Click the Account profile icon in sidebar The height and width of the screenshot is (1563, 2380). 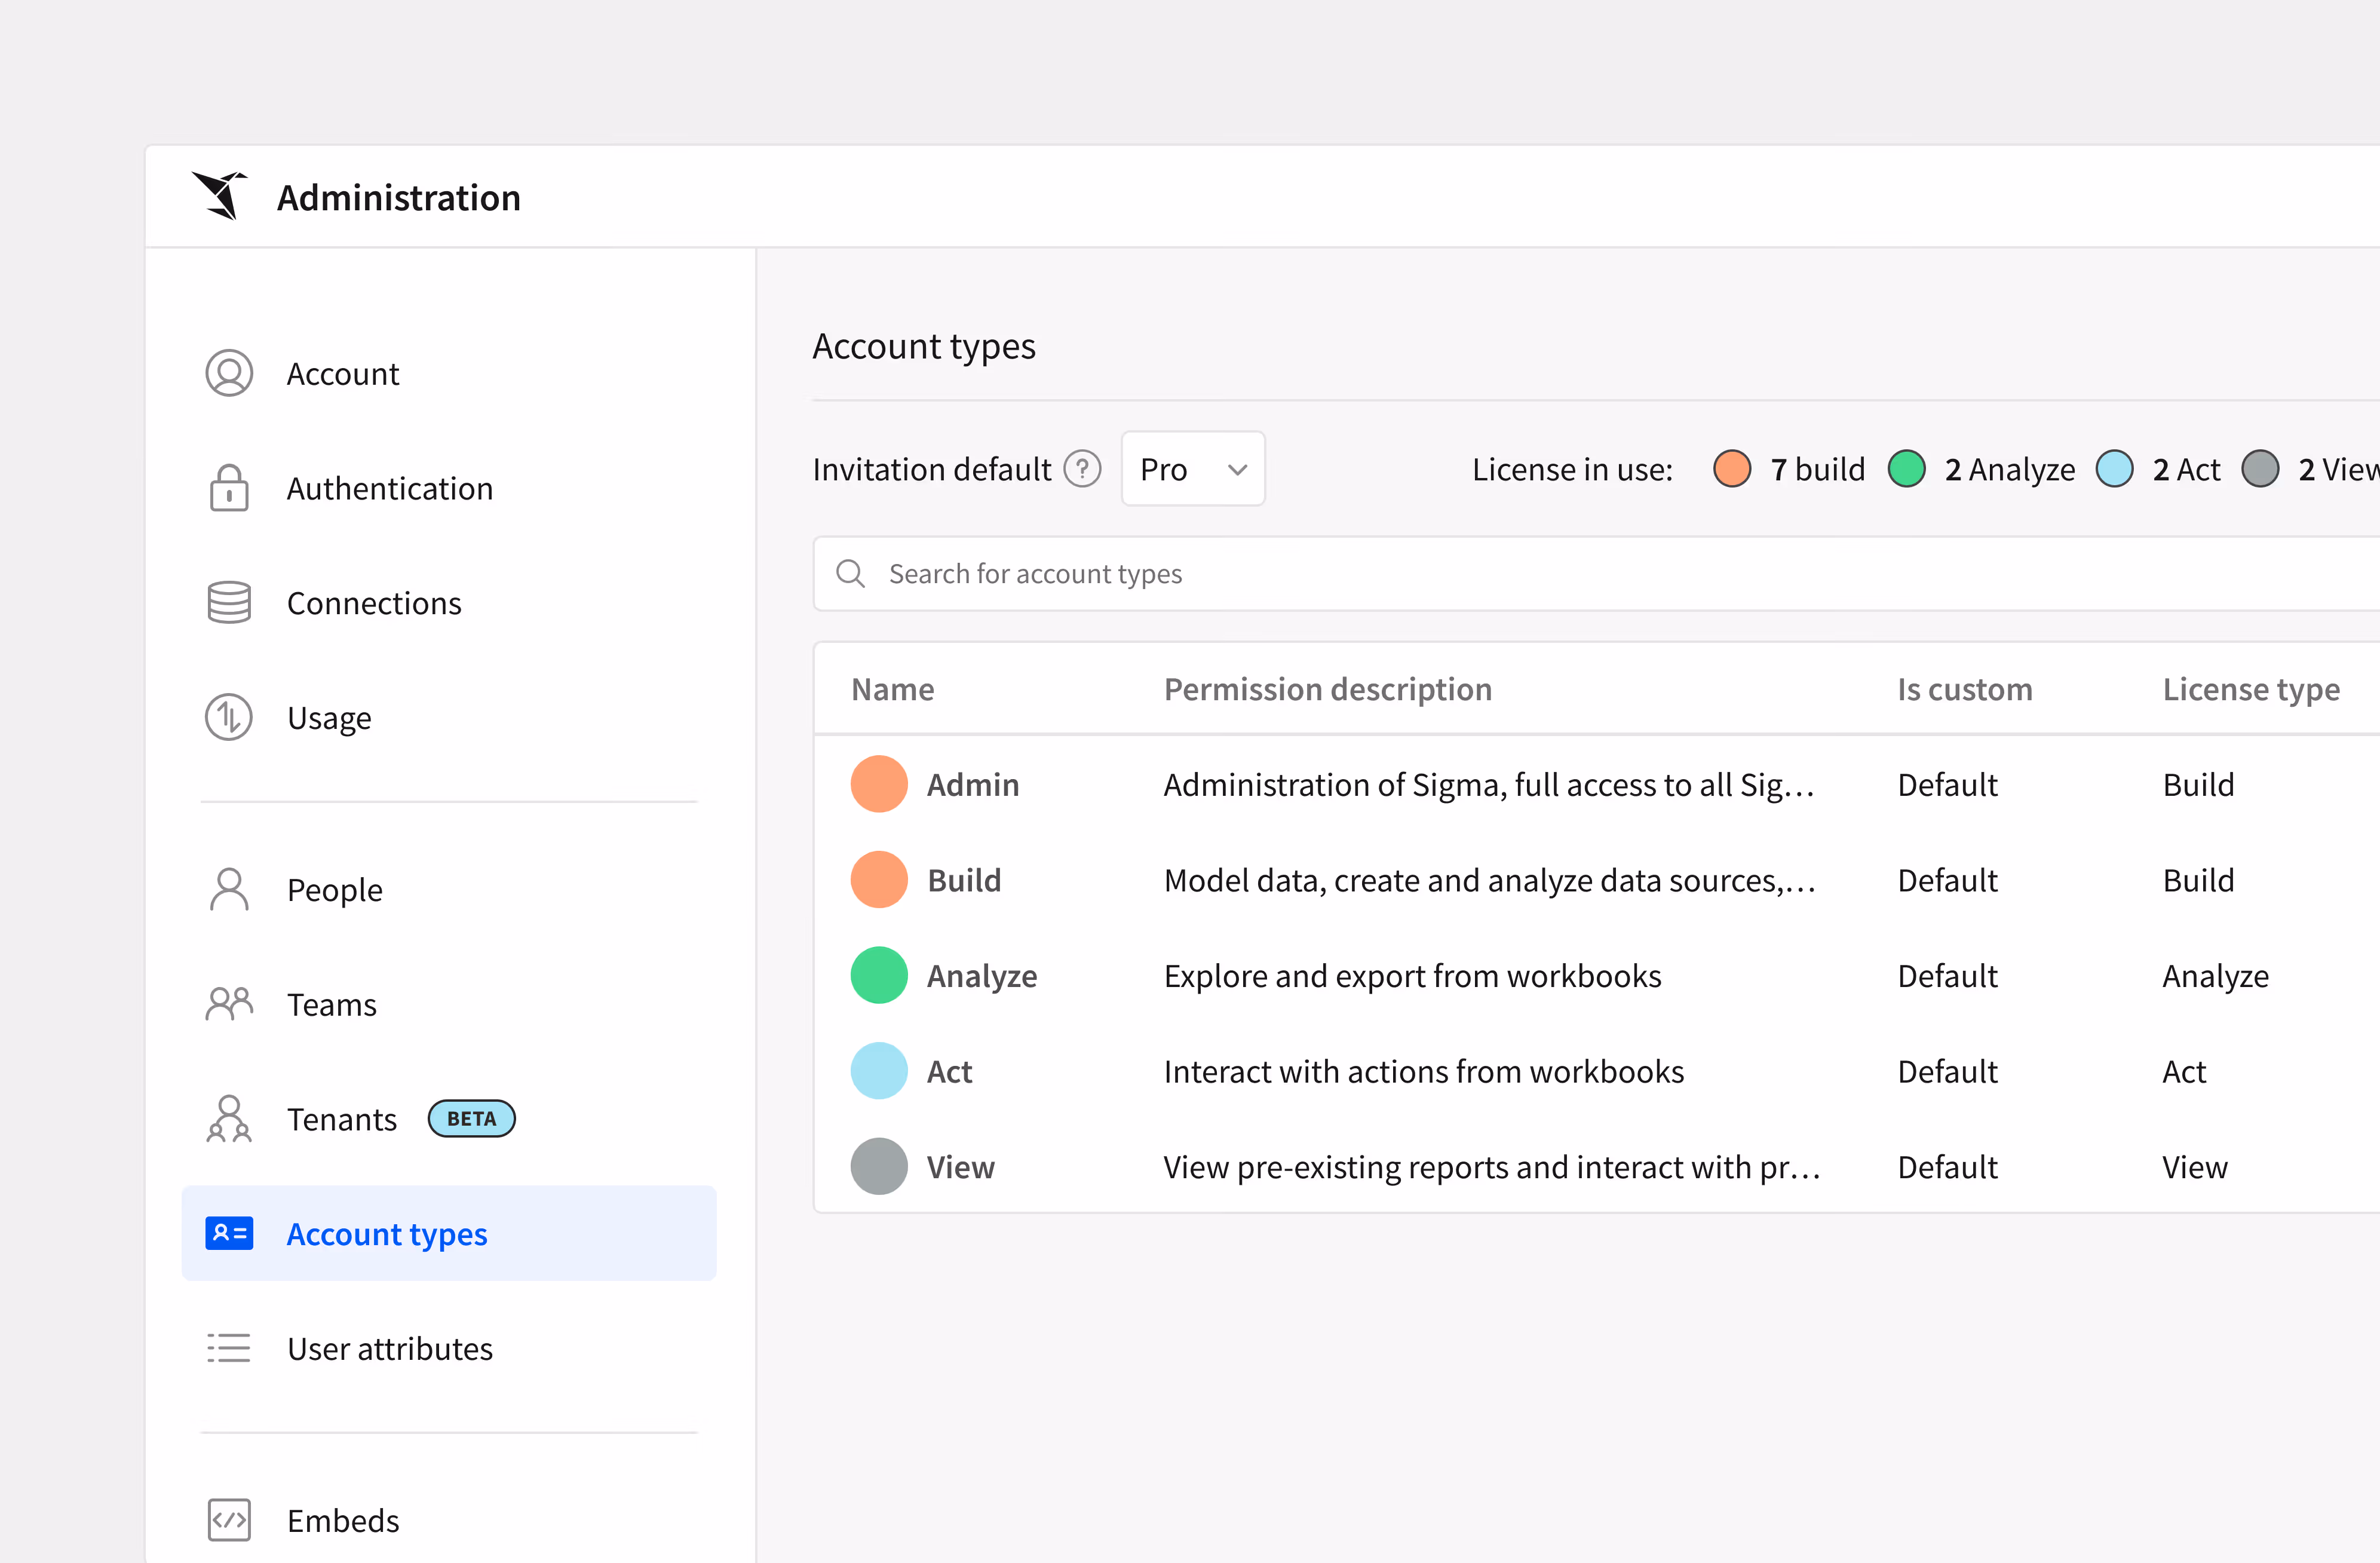coord(229,373)
